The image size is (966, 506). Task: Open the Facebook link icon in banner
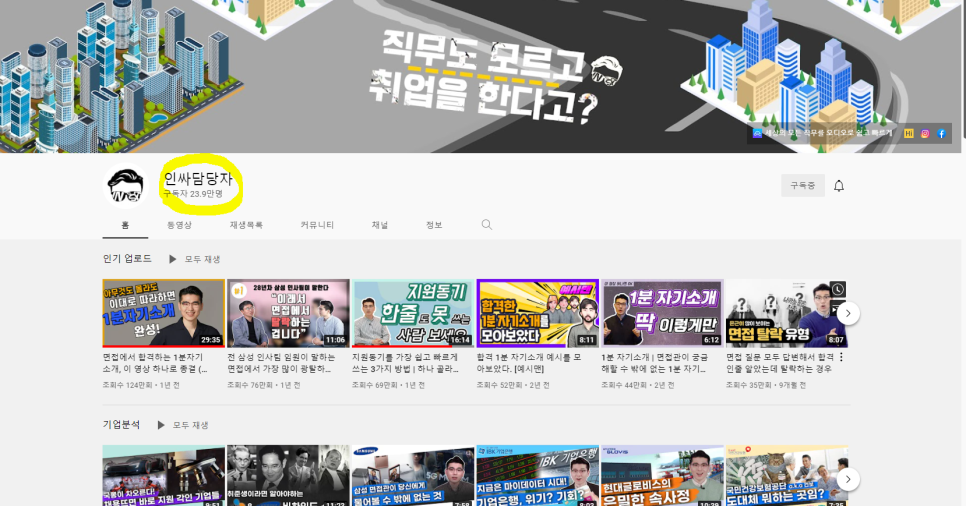tap(941, 133)
